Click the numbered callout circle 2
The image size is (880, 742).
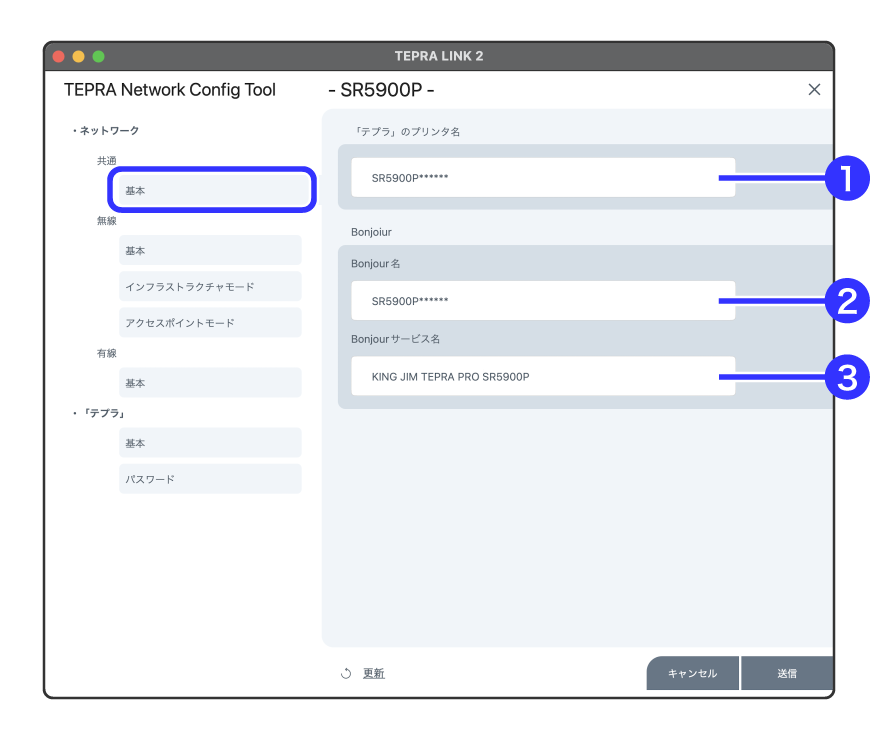point(847,301)
